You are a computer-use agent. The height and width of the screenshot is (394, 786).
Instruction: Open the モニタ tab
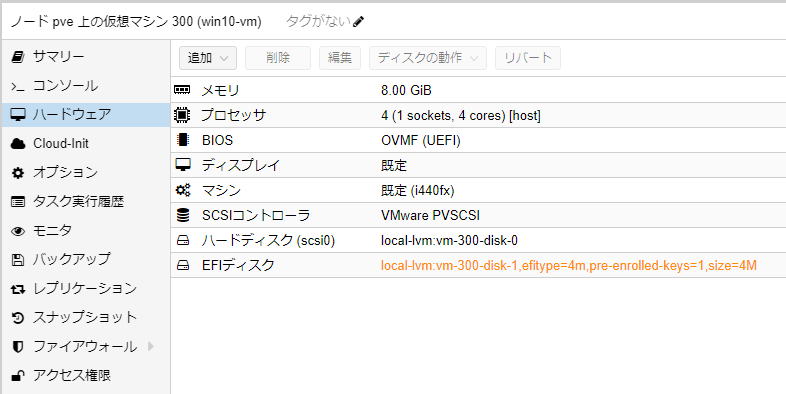tap(86, 231)
